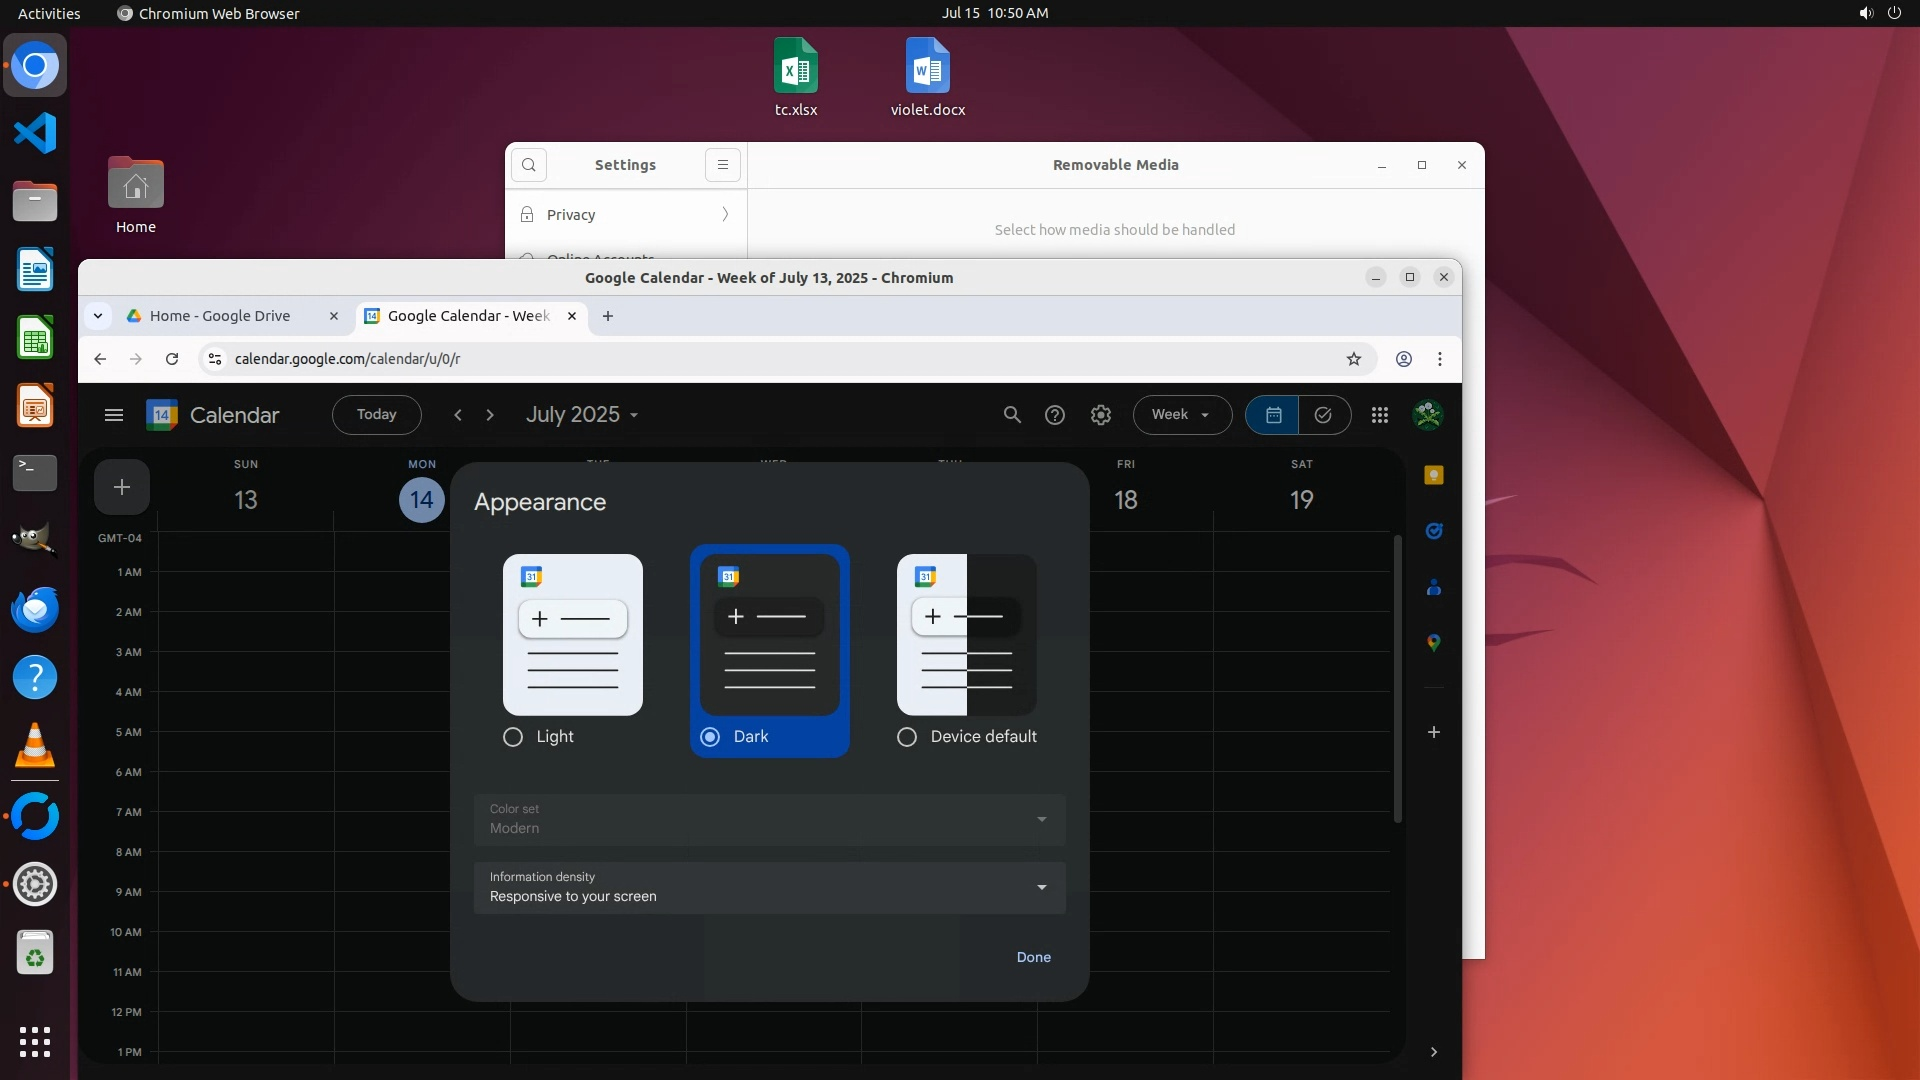
Task: Open Google Keep in the side panel
Action: [x=1433, y=476]
